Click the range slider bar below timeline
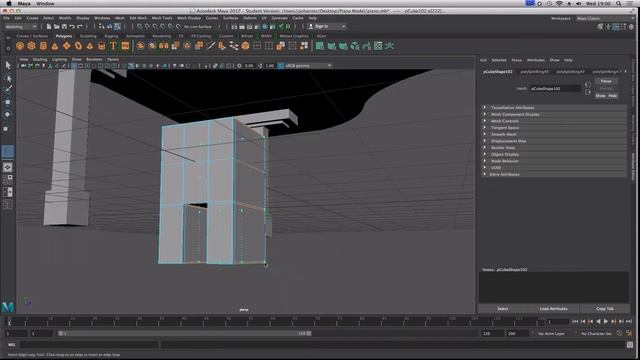 pos(184,333)
